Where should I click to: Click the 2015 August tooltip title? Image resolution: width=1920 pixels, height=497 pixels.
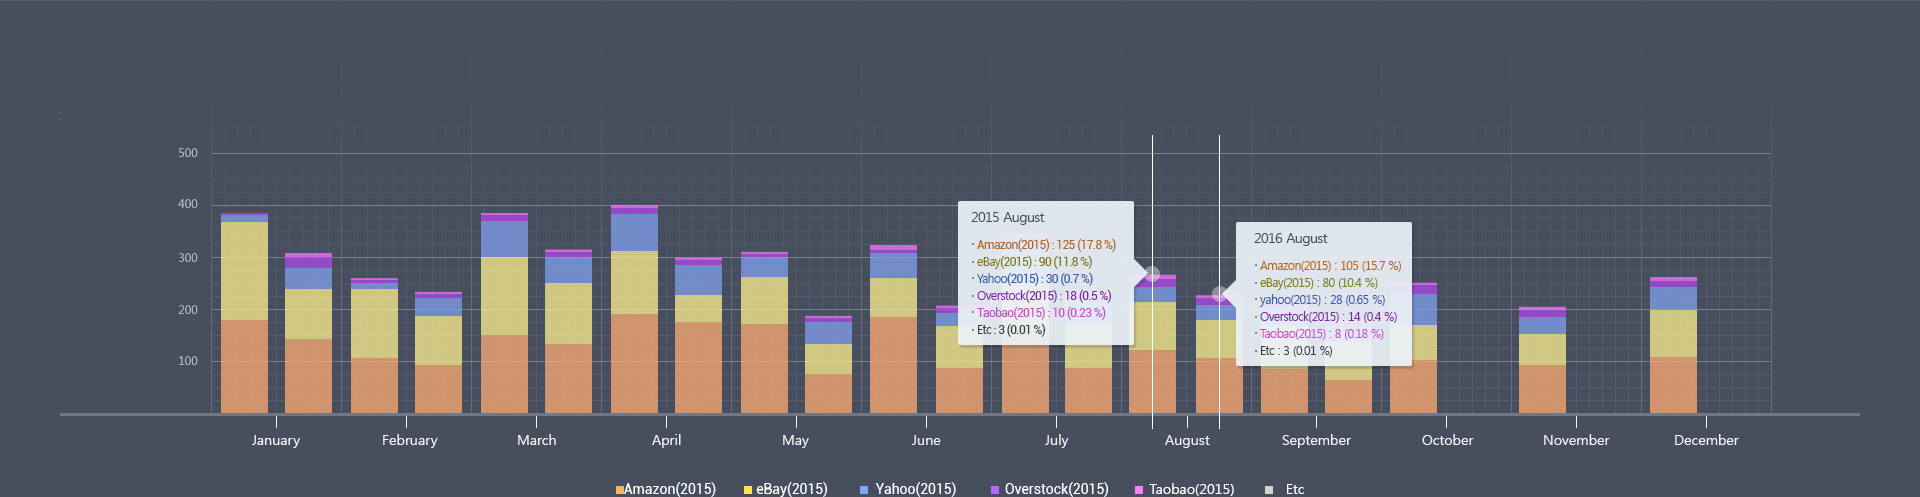pos(1007,217)
